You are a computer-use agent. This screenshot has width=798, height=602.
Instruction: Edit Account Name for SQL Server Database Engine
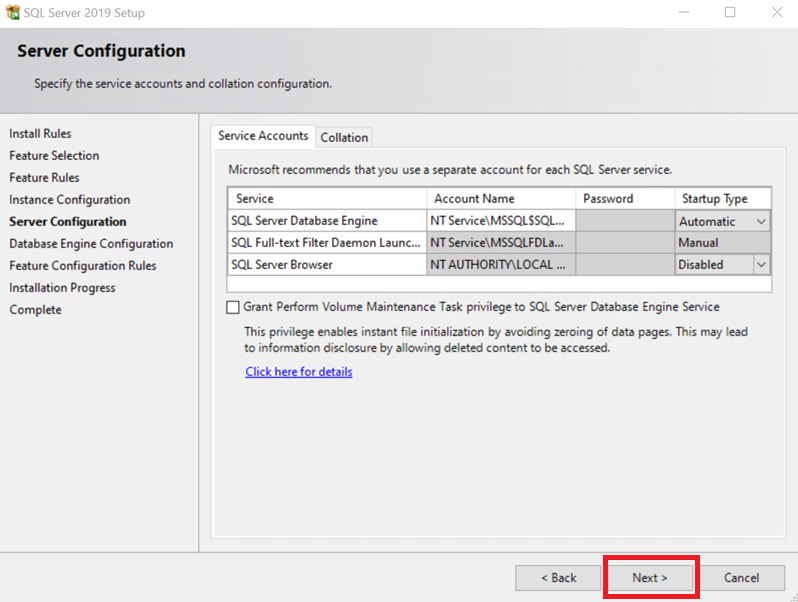(x=500, y=221)
